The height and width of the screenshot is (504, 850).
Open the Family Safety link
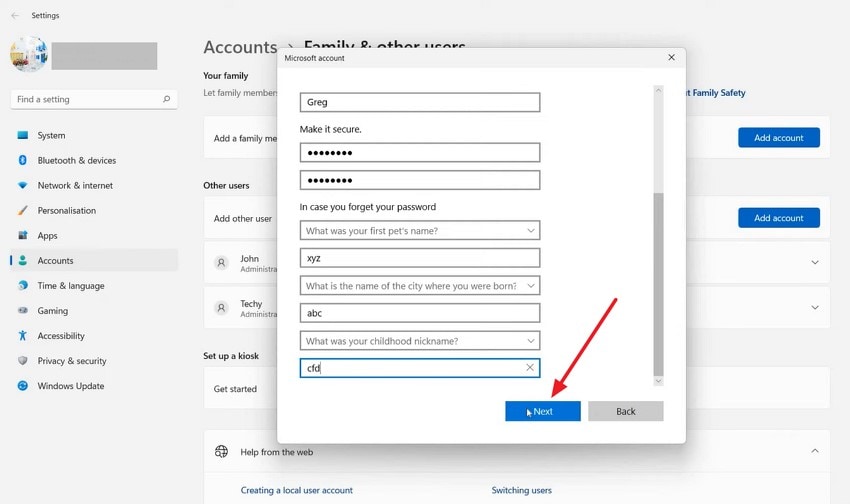click(716, 93)
